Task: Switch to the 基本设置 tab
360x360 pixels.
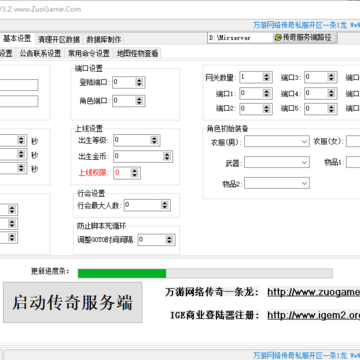Action: click(x=17, y=39)
